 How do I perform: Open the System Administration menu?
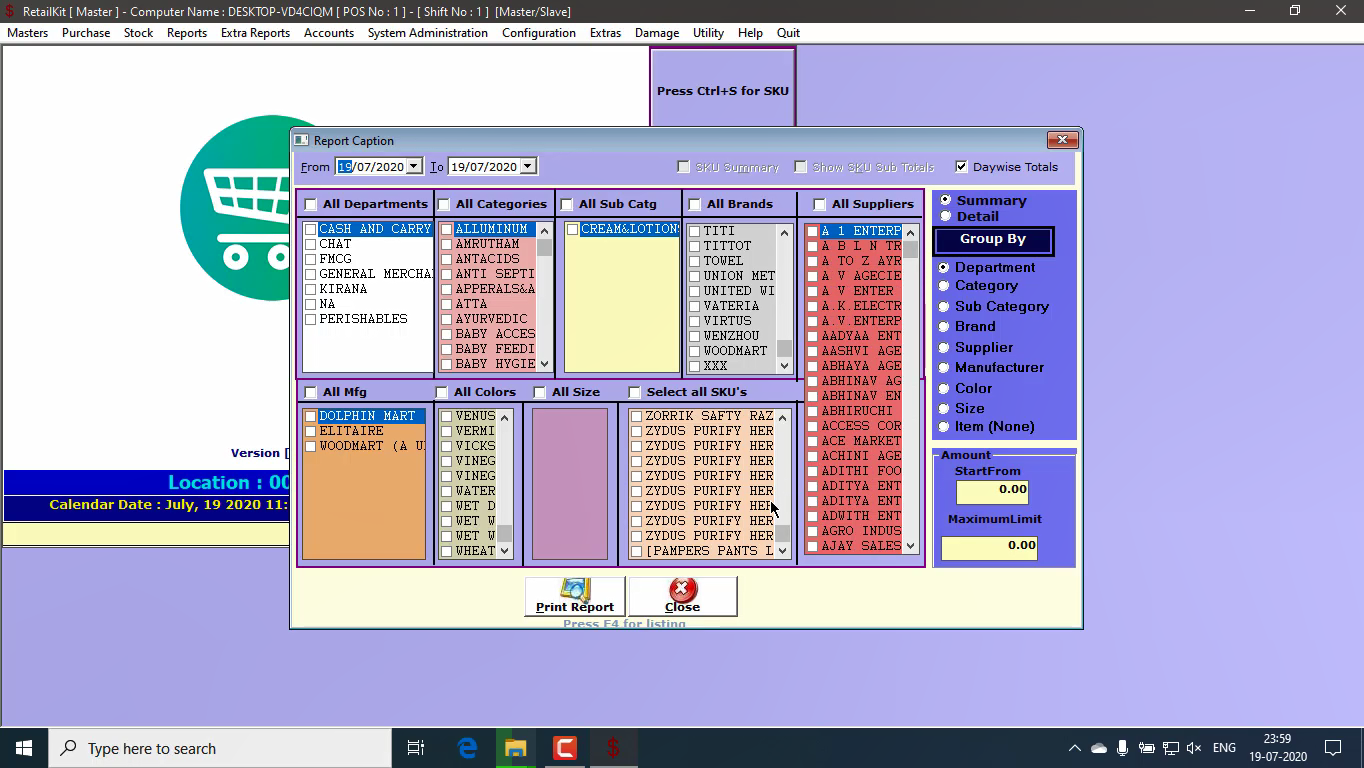[428, 33]
